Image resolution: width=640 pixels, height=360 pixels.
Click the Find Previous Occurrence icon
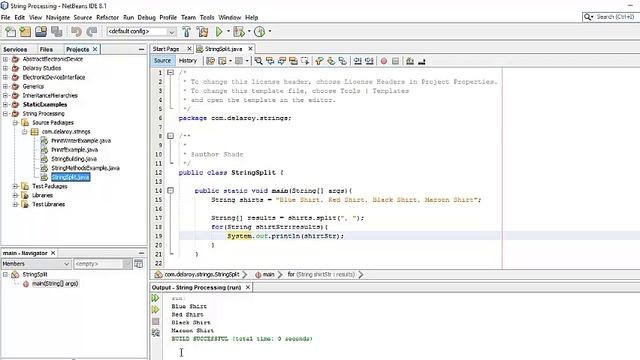click(x=270, y=61)
